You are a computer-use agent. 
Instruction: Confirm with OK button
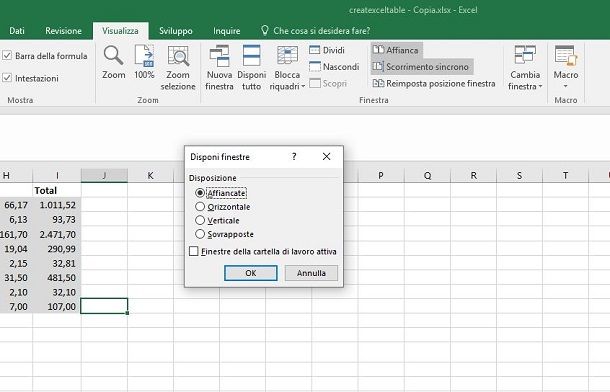[x=251, y=273]
